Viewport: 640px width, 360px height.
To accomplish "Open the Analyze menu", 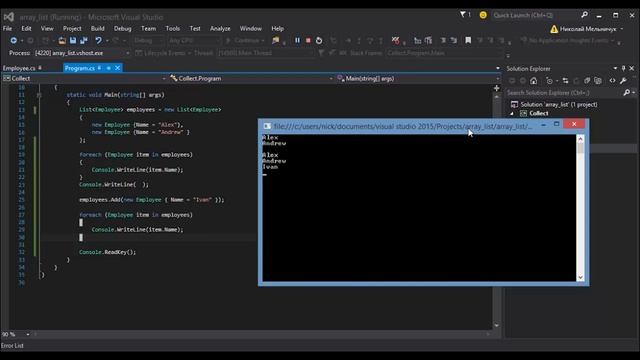I will point(220,29).
